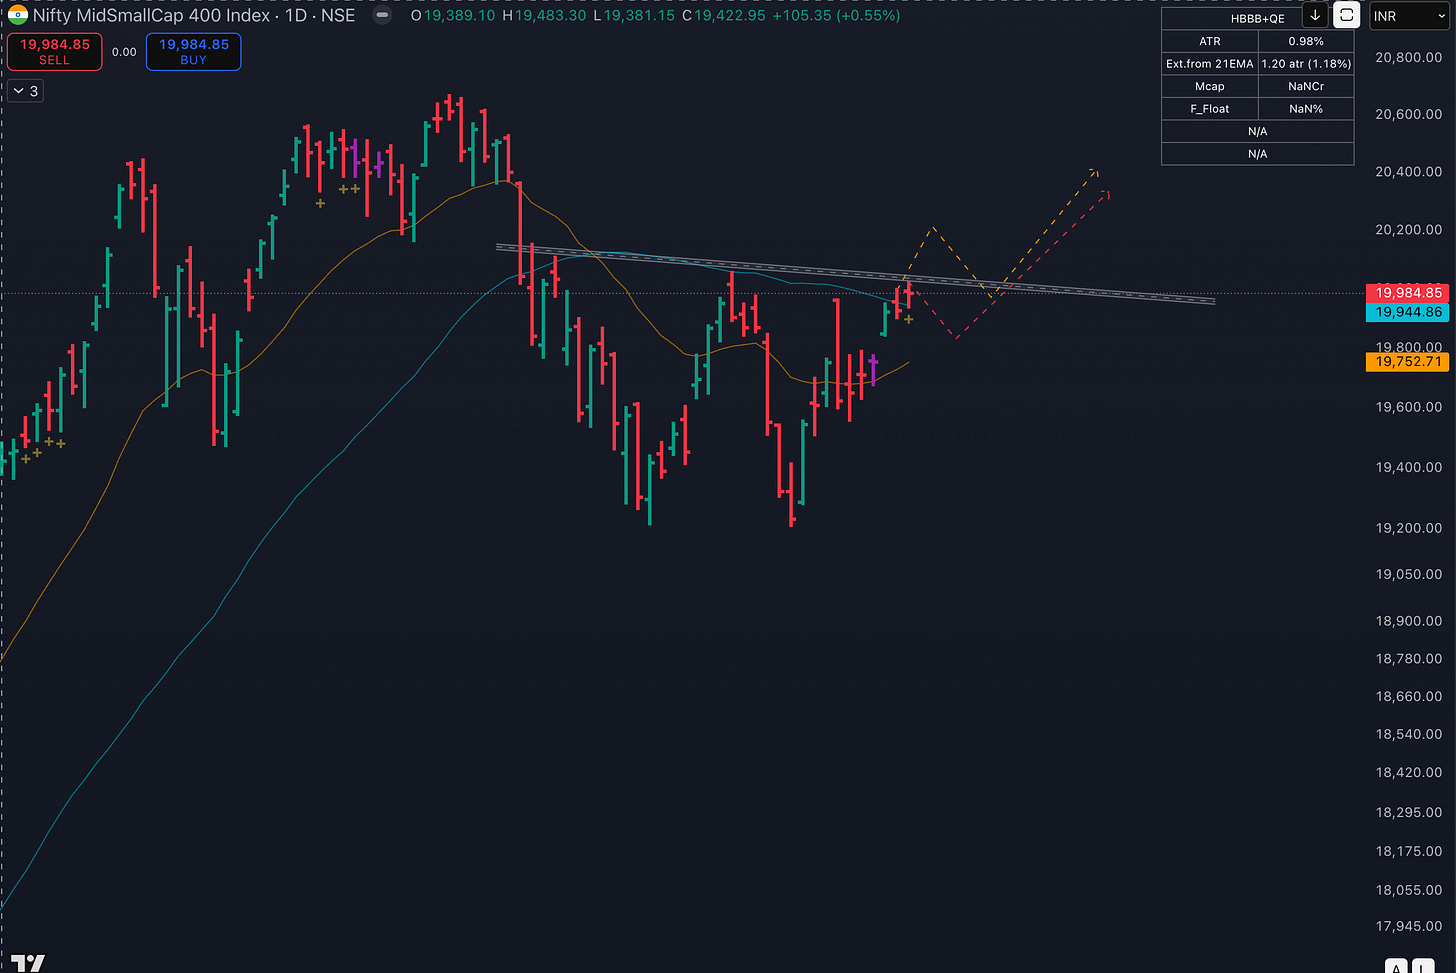Click the 18,420.00 price scale label

[1409, 773]
